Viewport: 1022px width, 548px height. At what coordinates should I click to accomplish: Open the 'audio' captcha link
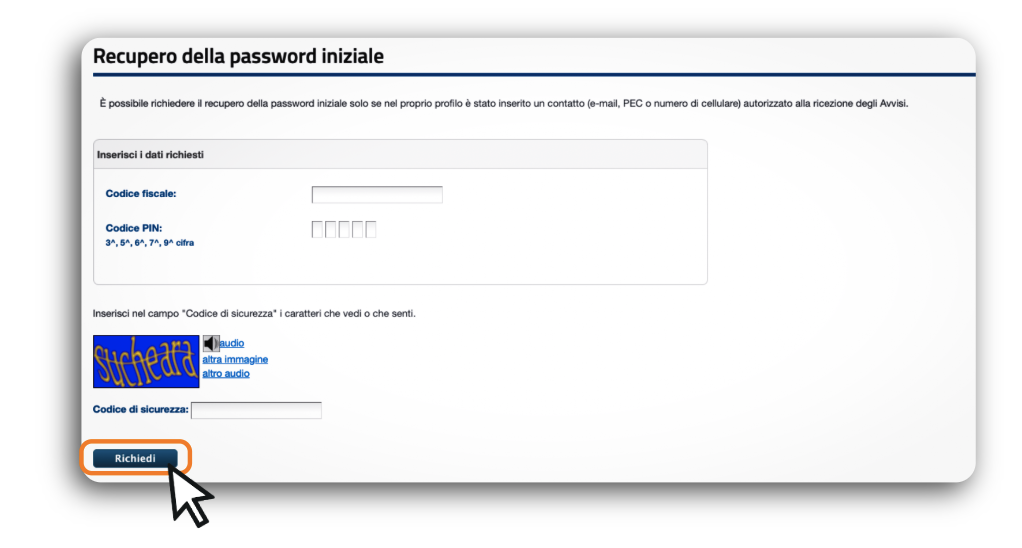(x=232, y=343)
